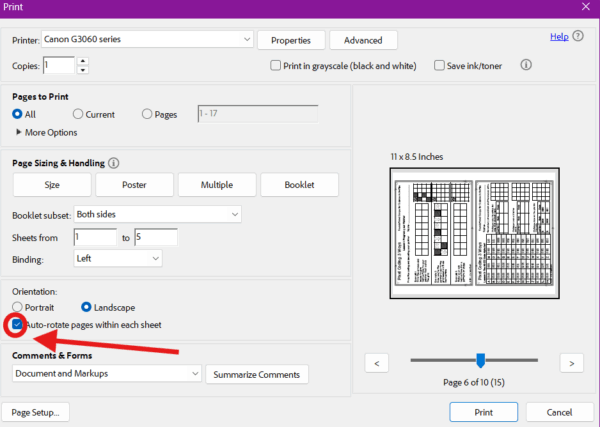600x427 pixels.
Task: Select the Portrait orientation option
Action: pyautogui.click(x=17, y=307)
